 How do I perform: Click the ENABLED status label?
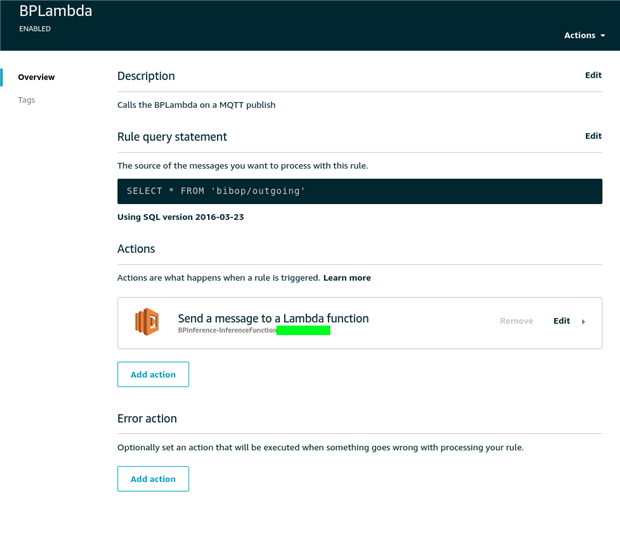[35, 29]
